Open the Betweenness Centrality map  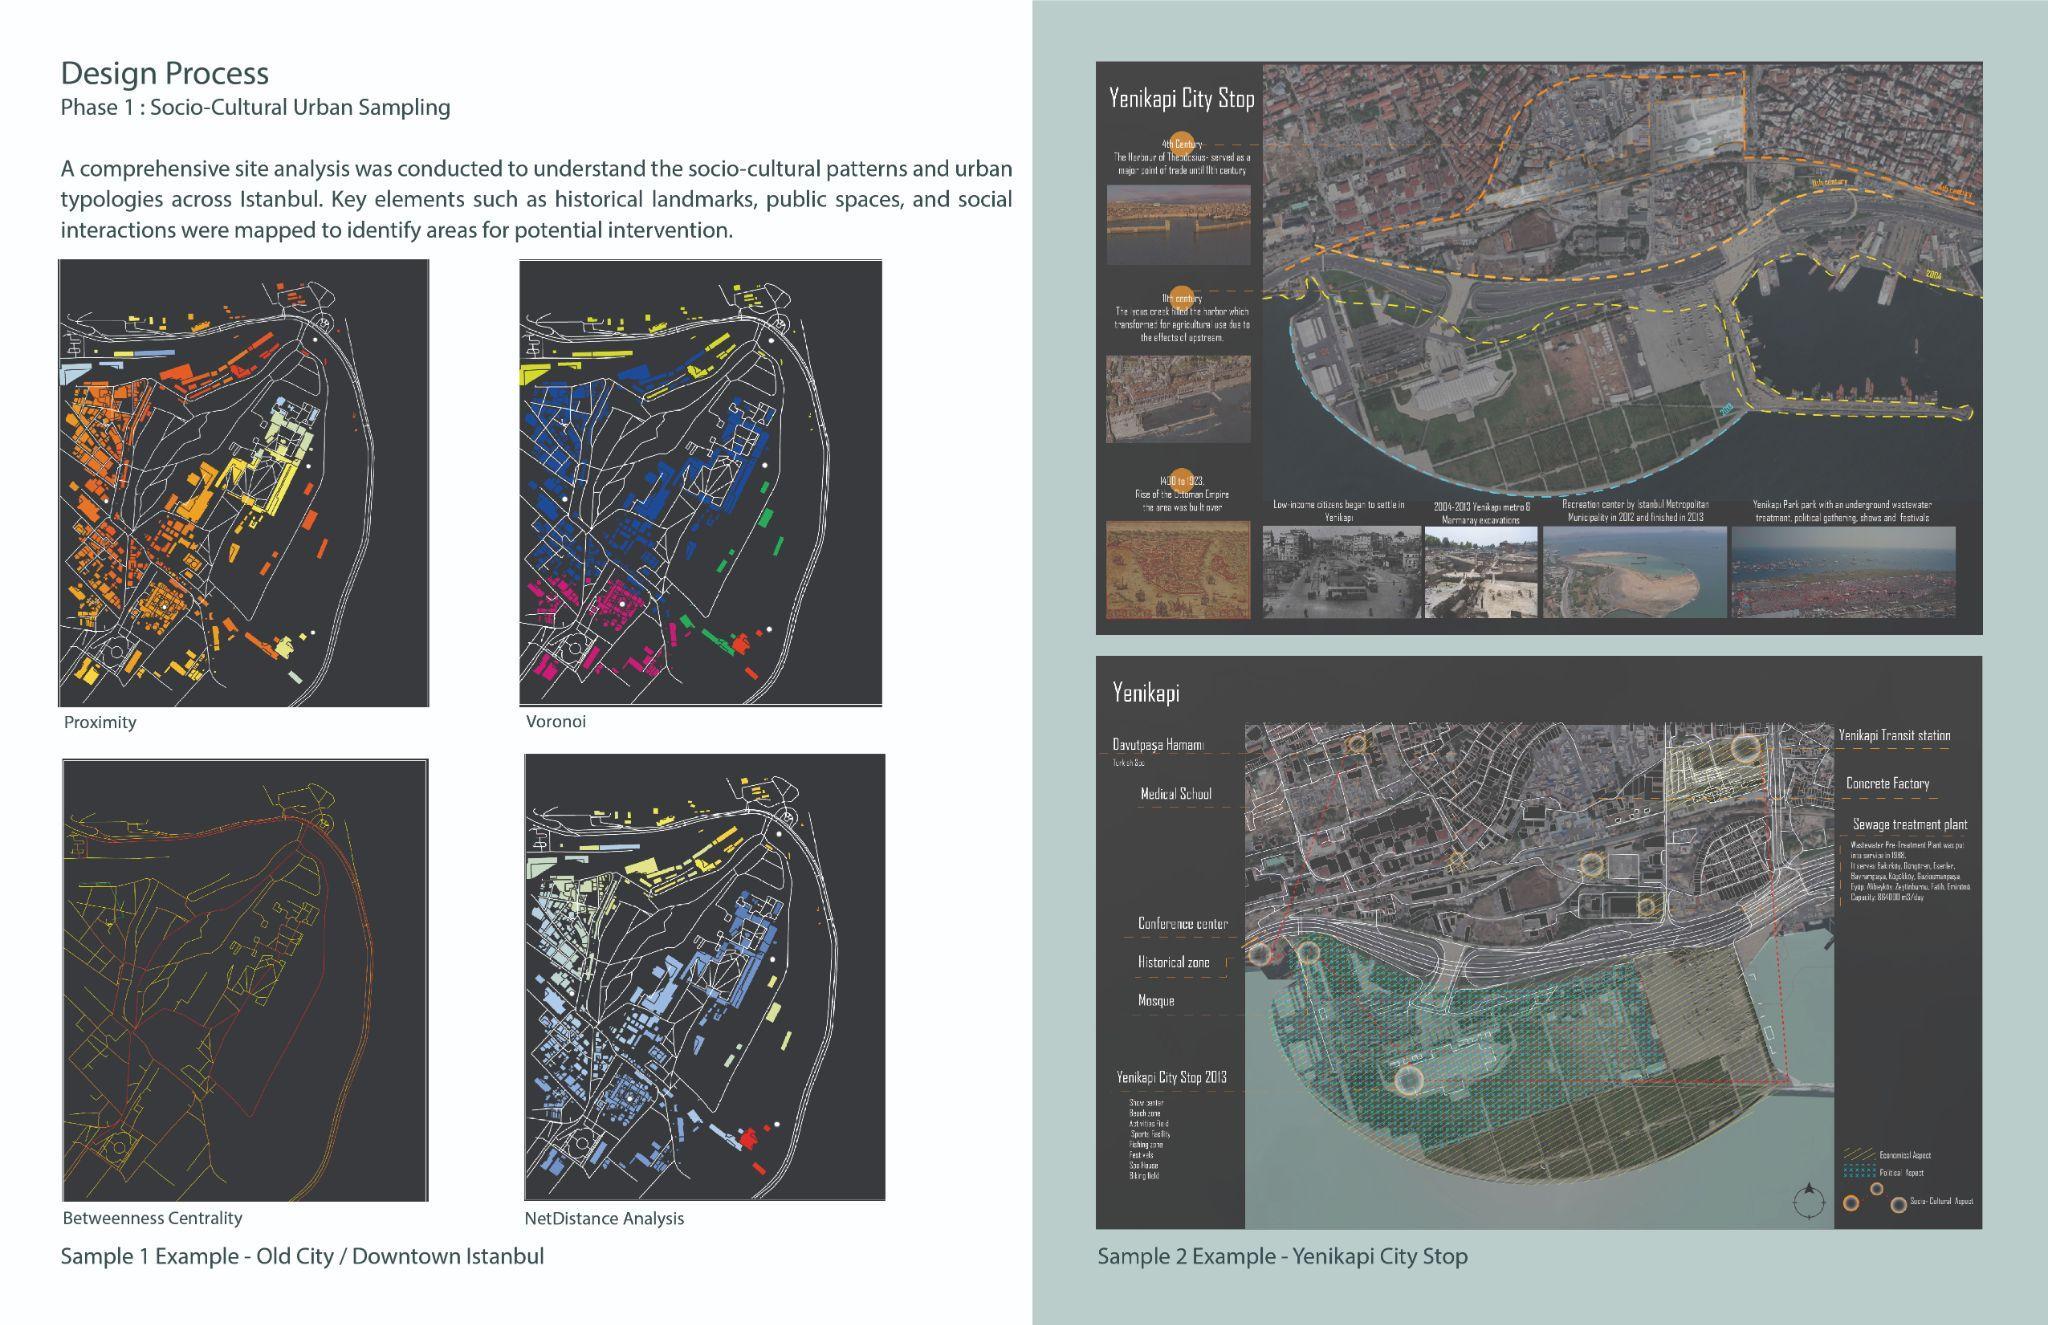(x=245, y=980)
